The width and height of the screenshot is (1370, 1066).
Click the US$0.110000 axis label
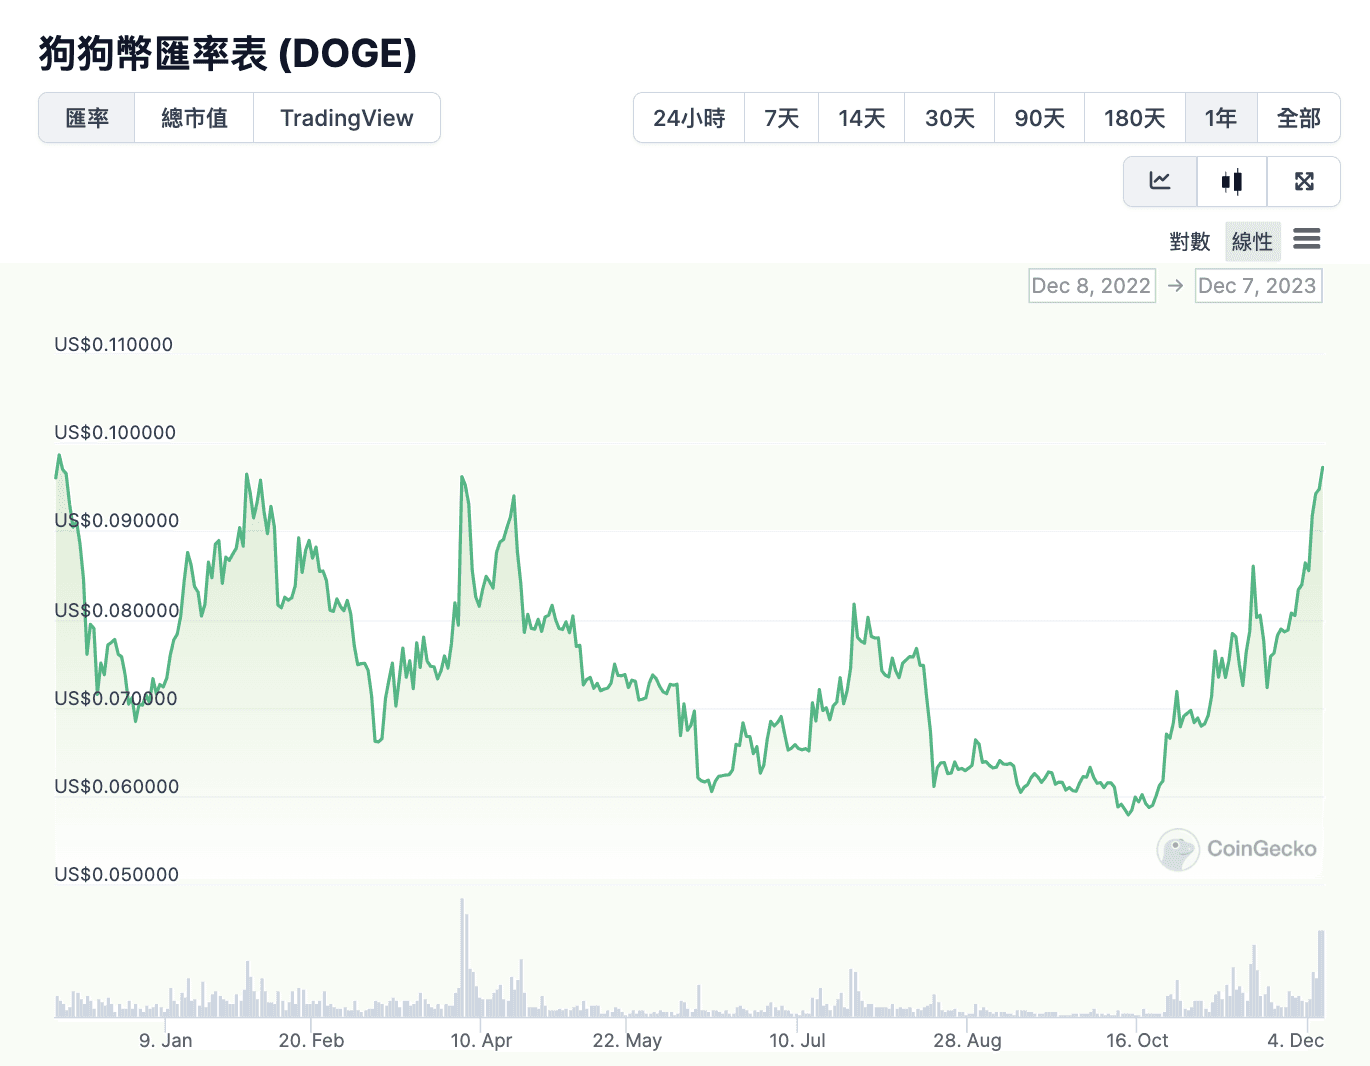(x=114, y=344)
